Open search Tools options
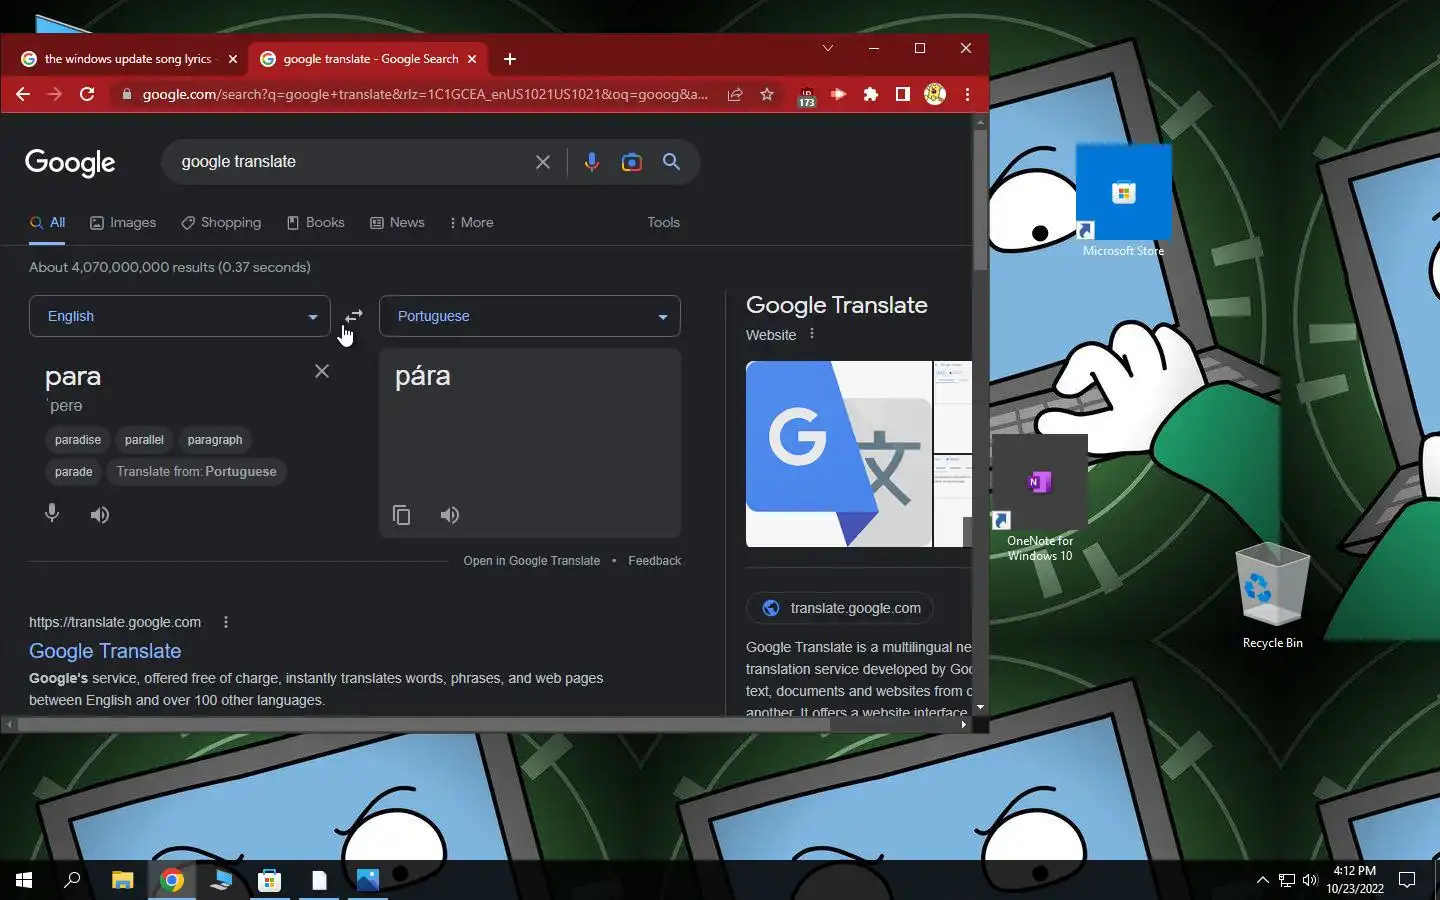This screenshot has height=900, width=1440. pyautogui.click(x=663, y=222)
